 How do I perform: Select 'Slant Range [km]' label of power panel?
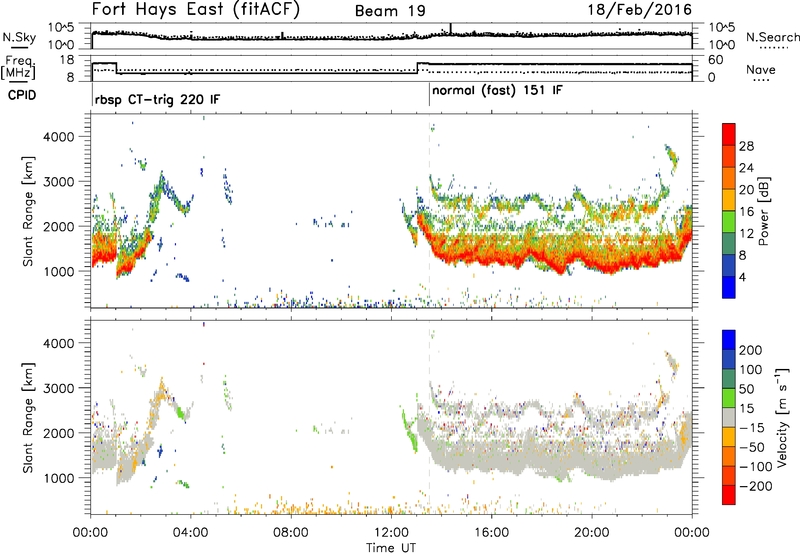coord(28,211)
